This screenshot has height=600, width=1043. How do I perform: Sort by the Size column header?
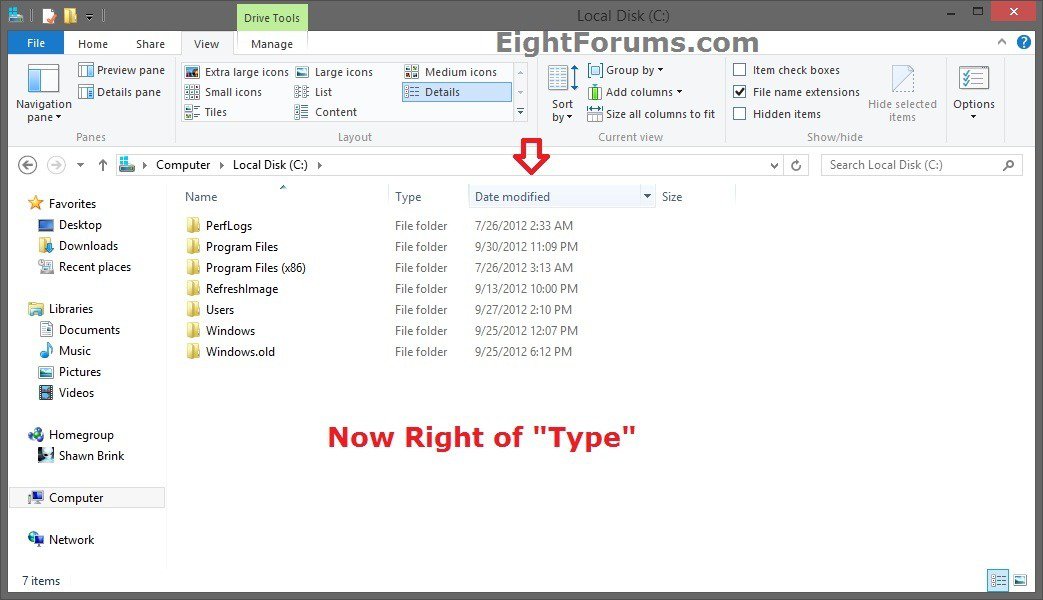[696, 197]
